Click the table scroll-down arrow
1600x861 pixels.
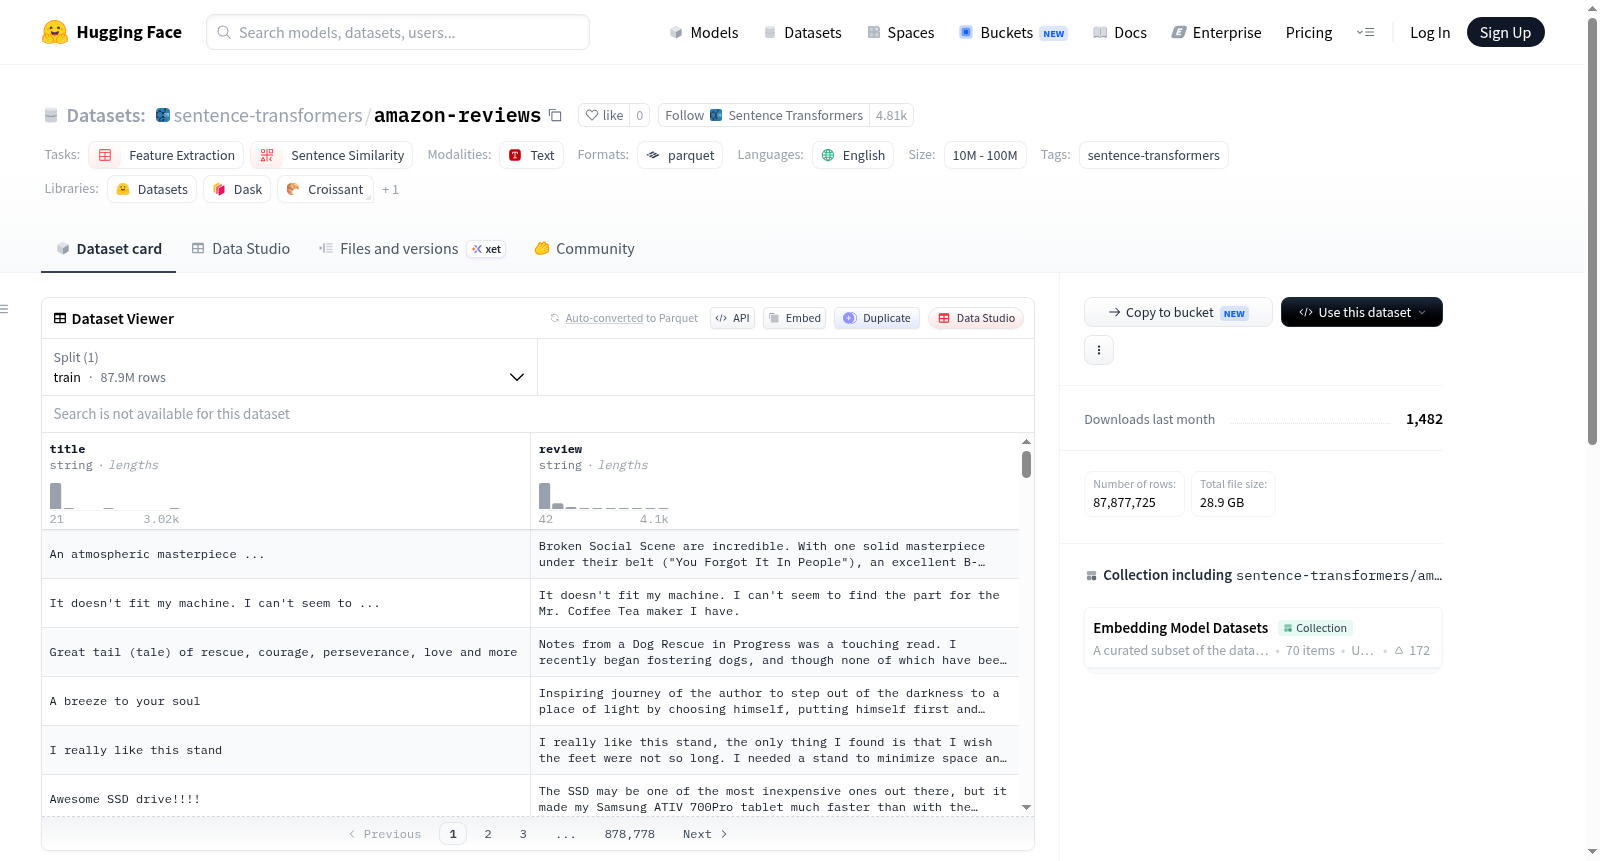(1026, 807)
